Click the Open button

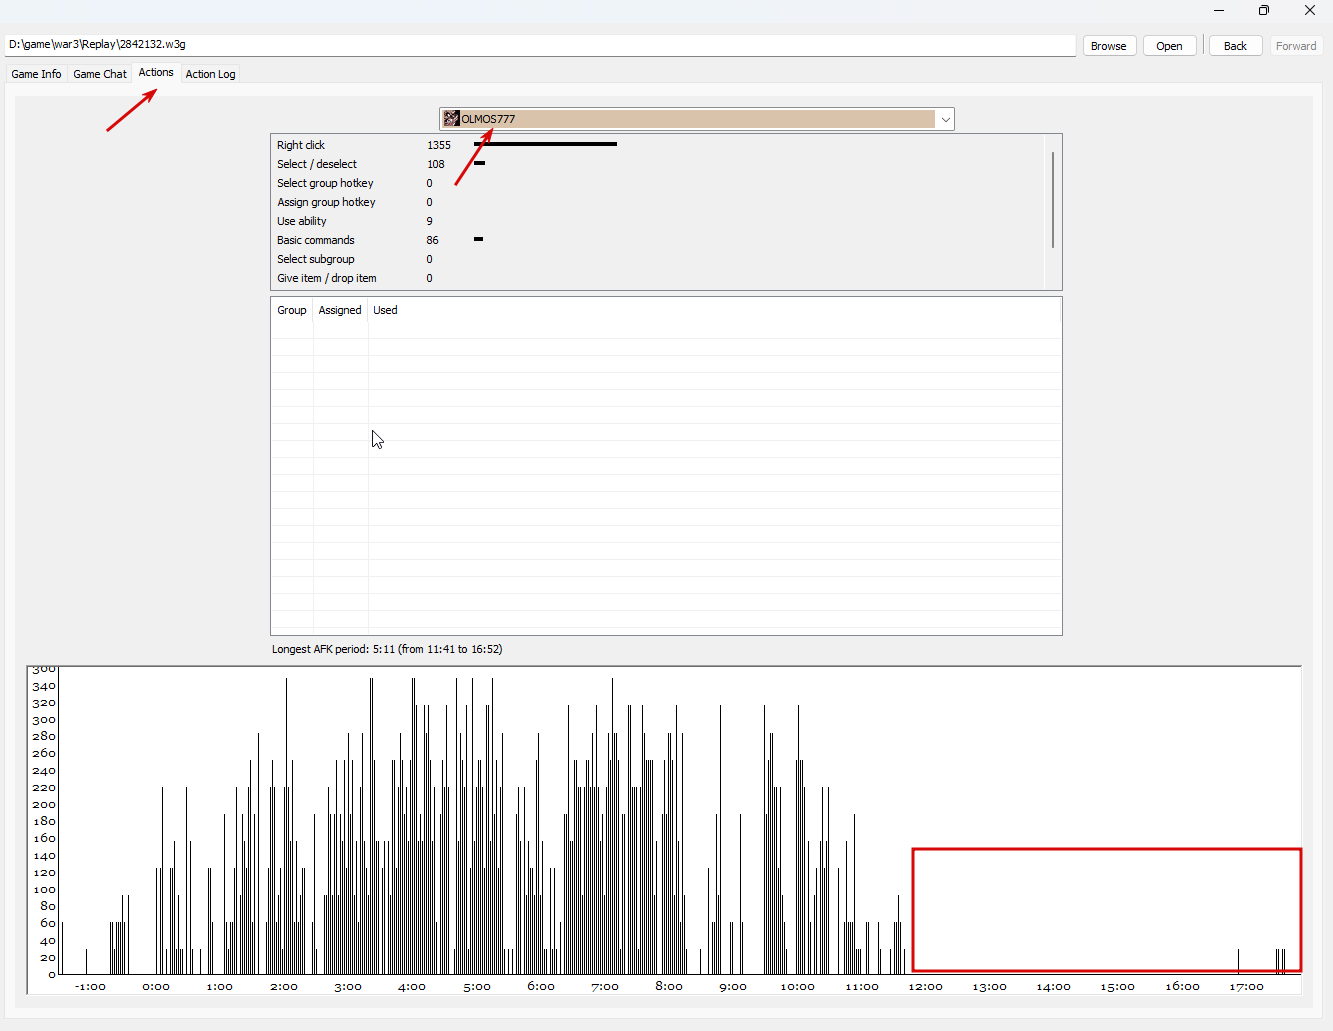[x=1169, y=46]
